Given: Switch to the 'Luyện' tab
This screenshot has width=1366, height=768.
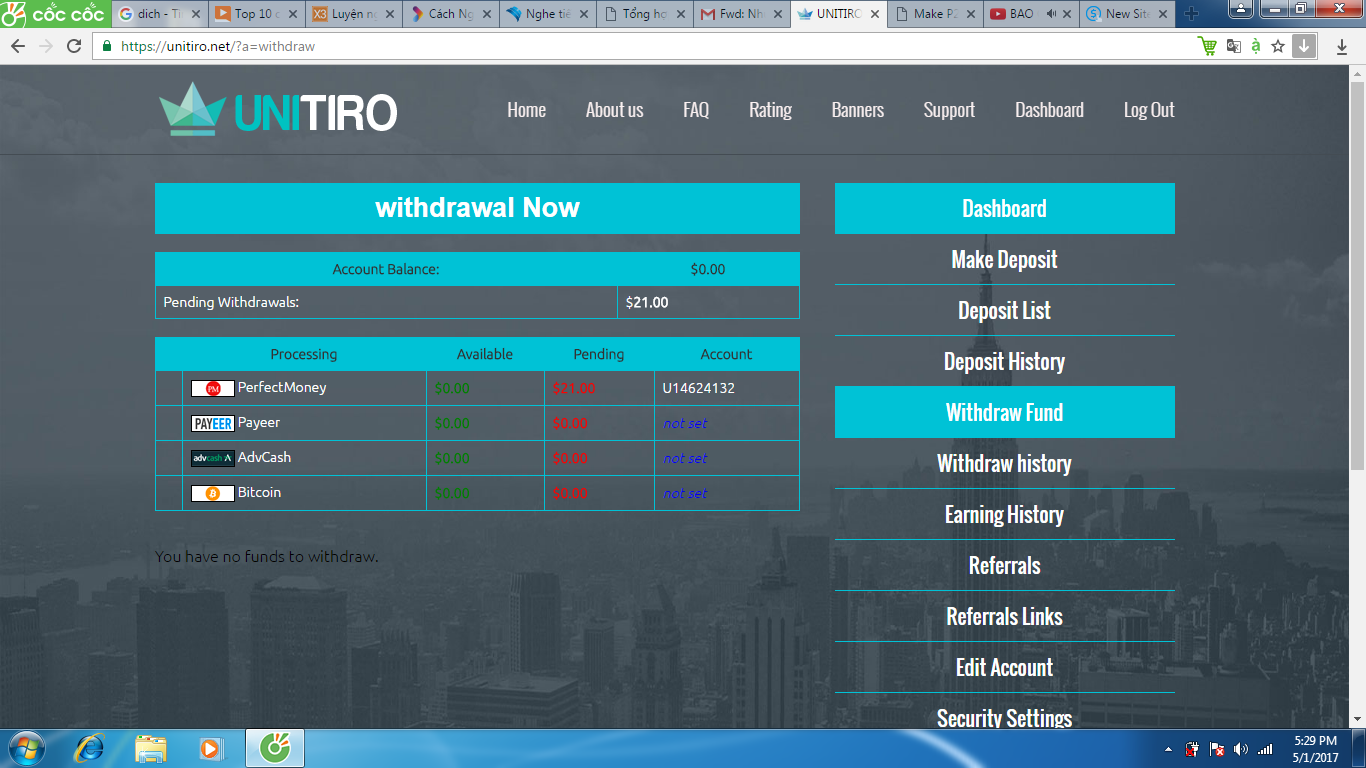Looking at the screenshot, I should (x=353, y=14).
